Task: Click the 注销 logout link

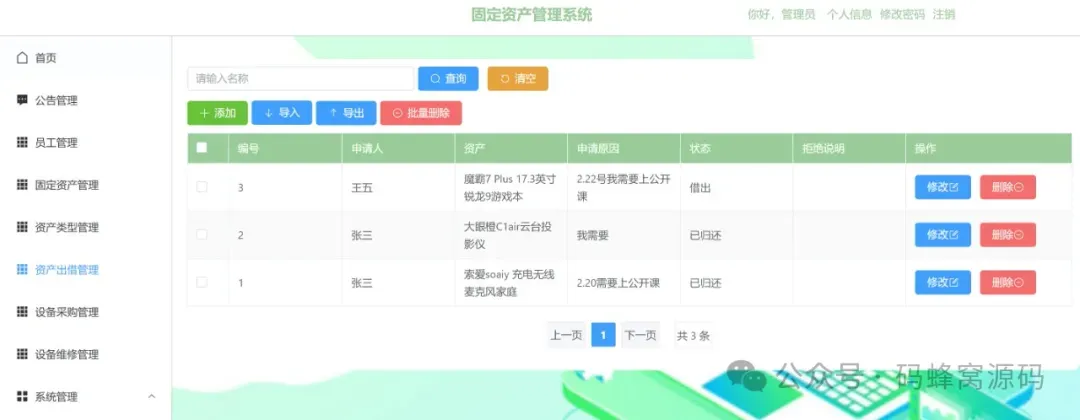Action: [x=944, y=14]
